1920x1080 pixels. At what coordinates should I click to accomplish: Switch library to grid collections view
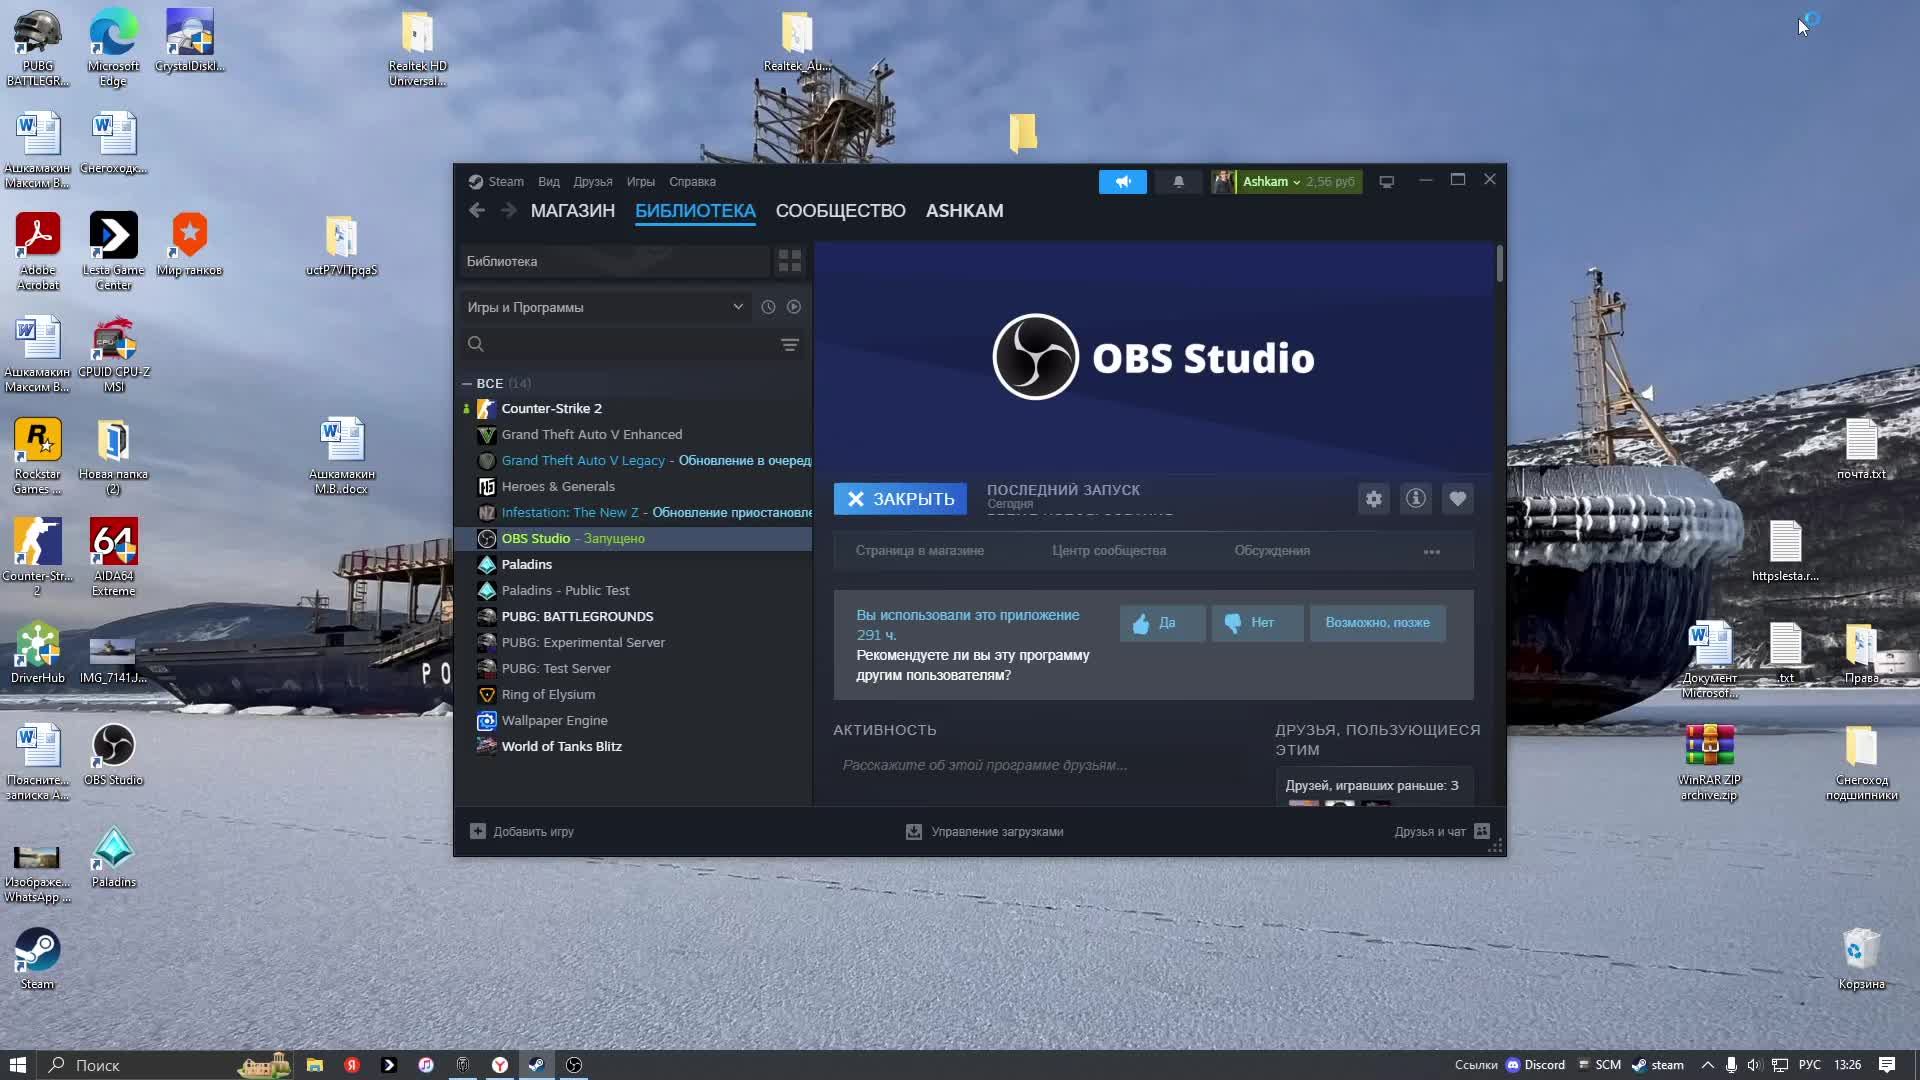click(x=789, y=261)
